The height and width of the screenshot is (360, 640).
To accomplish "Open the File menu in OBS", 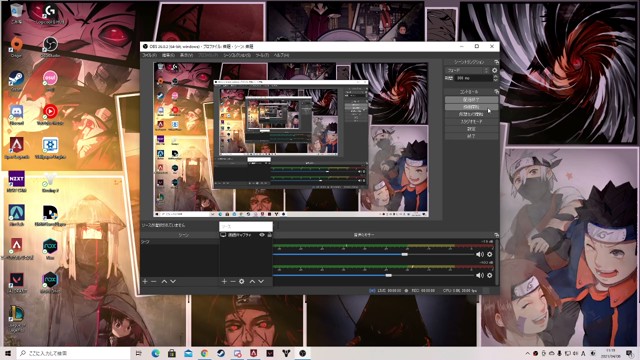I will [149, 55].
